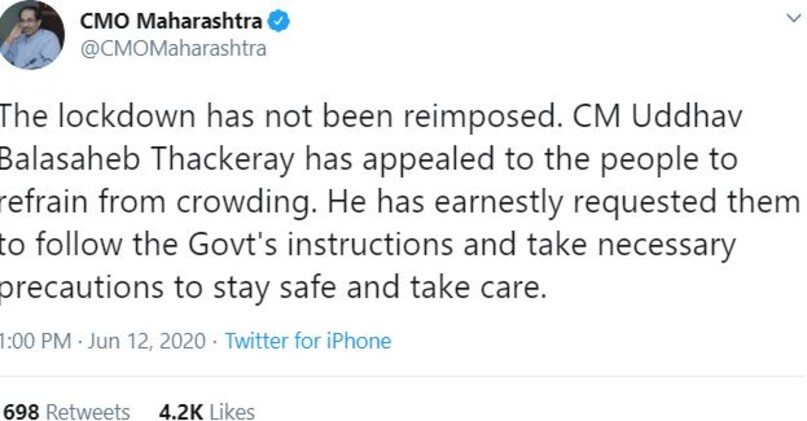Click the word 'Likes' label
Viewport: 807px width, 421px height.
[x=232, y=412]
